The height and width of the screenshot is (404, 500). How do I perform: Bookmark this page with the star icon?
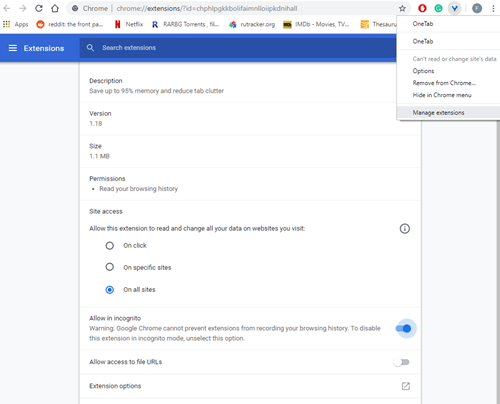pyautogui.click(x=402, y=8)
